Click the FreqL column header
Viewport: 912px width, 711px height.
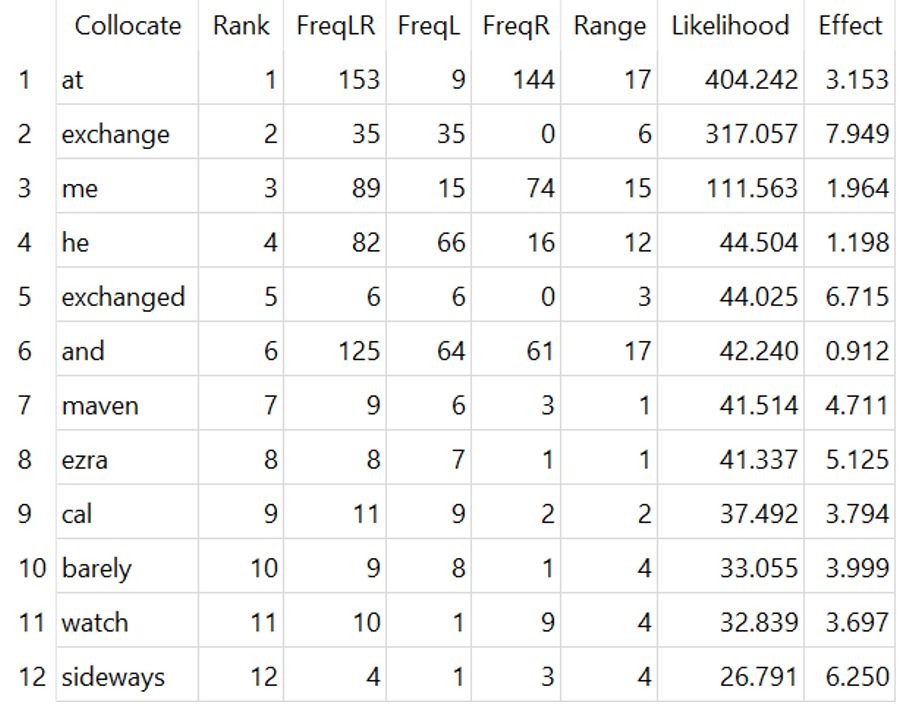click(x=429, y=26)
